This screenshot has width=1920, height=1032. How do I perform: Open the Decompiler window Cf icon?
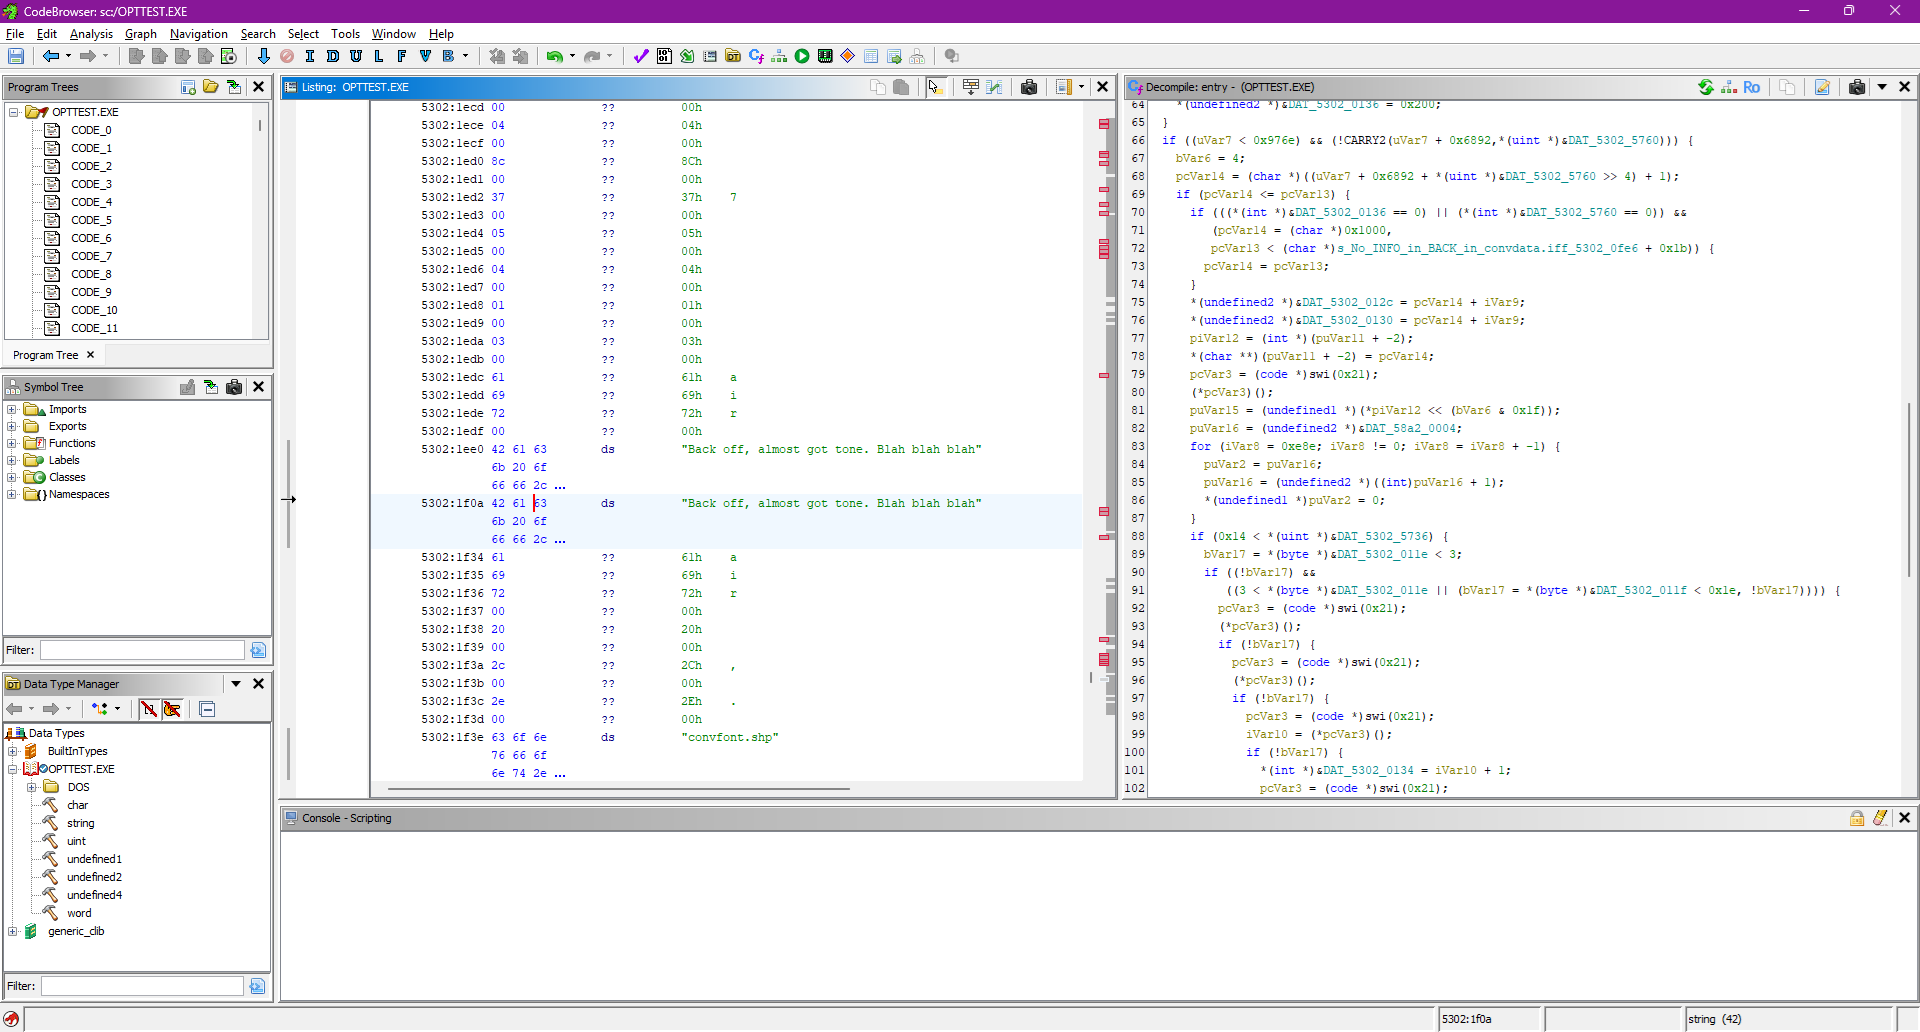(x=756, y=56)
